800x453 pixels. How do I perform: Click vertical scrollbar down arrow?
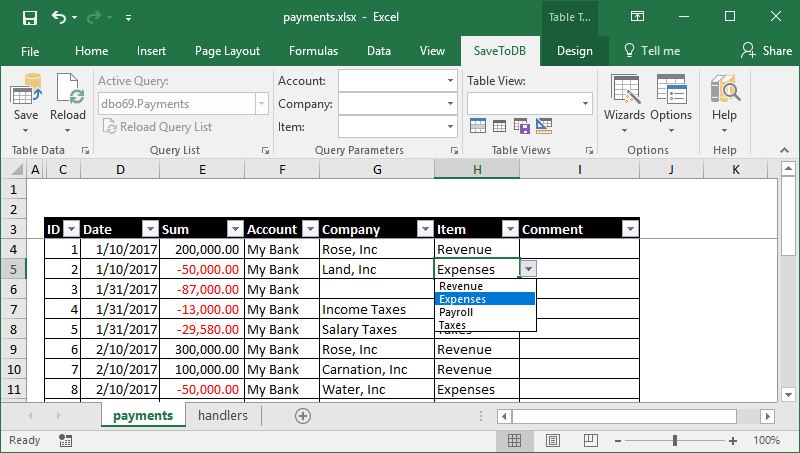(x=788, y=394)
